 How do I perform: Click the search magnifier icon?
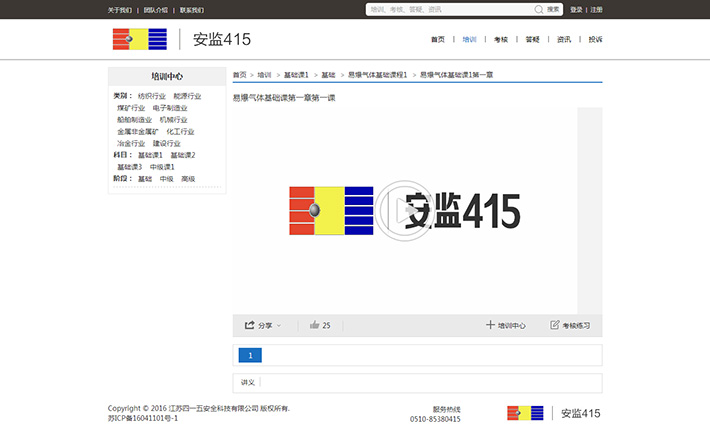539,9
